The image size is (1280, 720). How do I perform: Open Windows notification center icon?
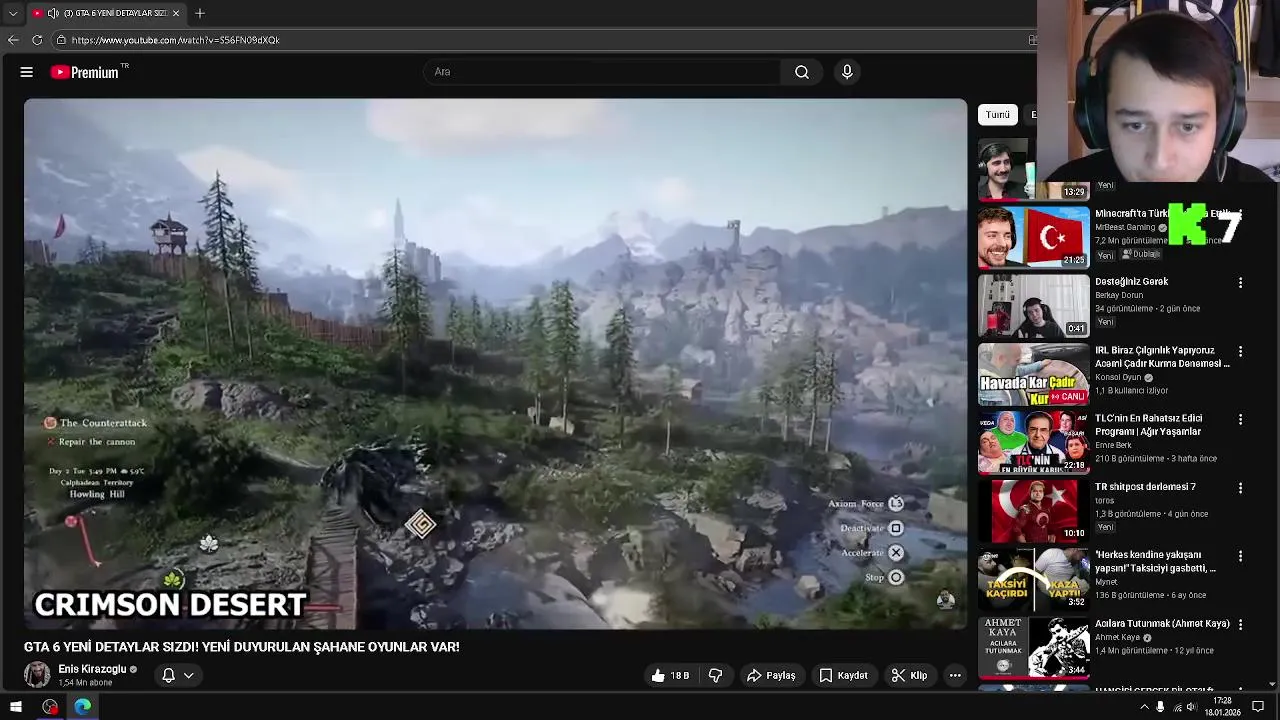[1258, 707]
